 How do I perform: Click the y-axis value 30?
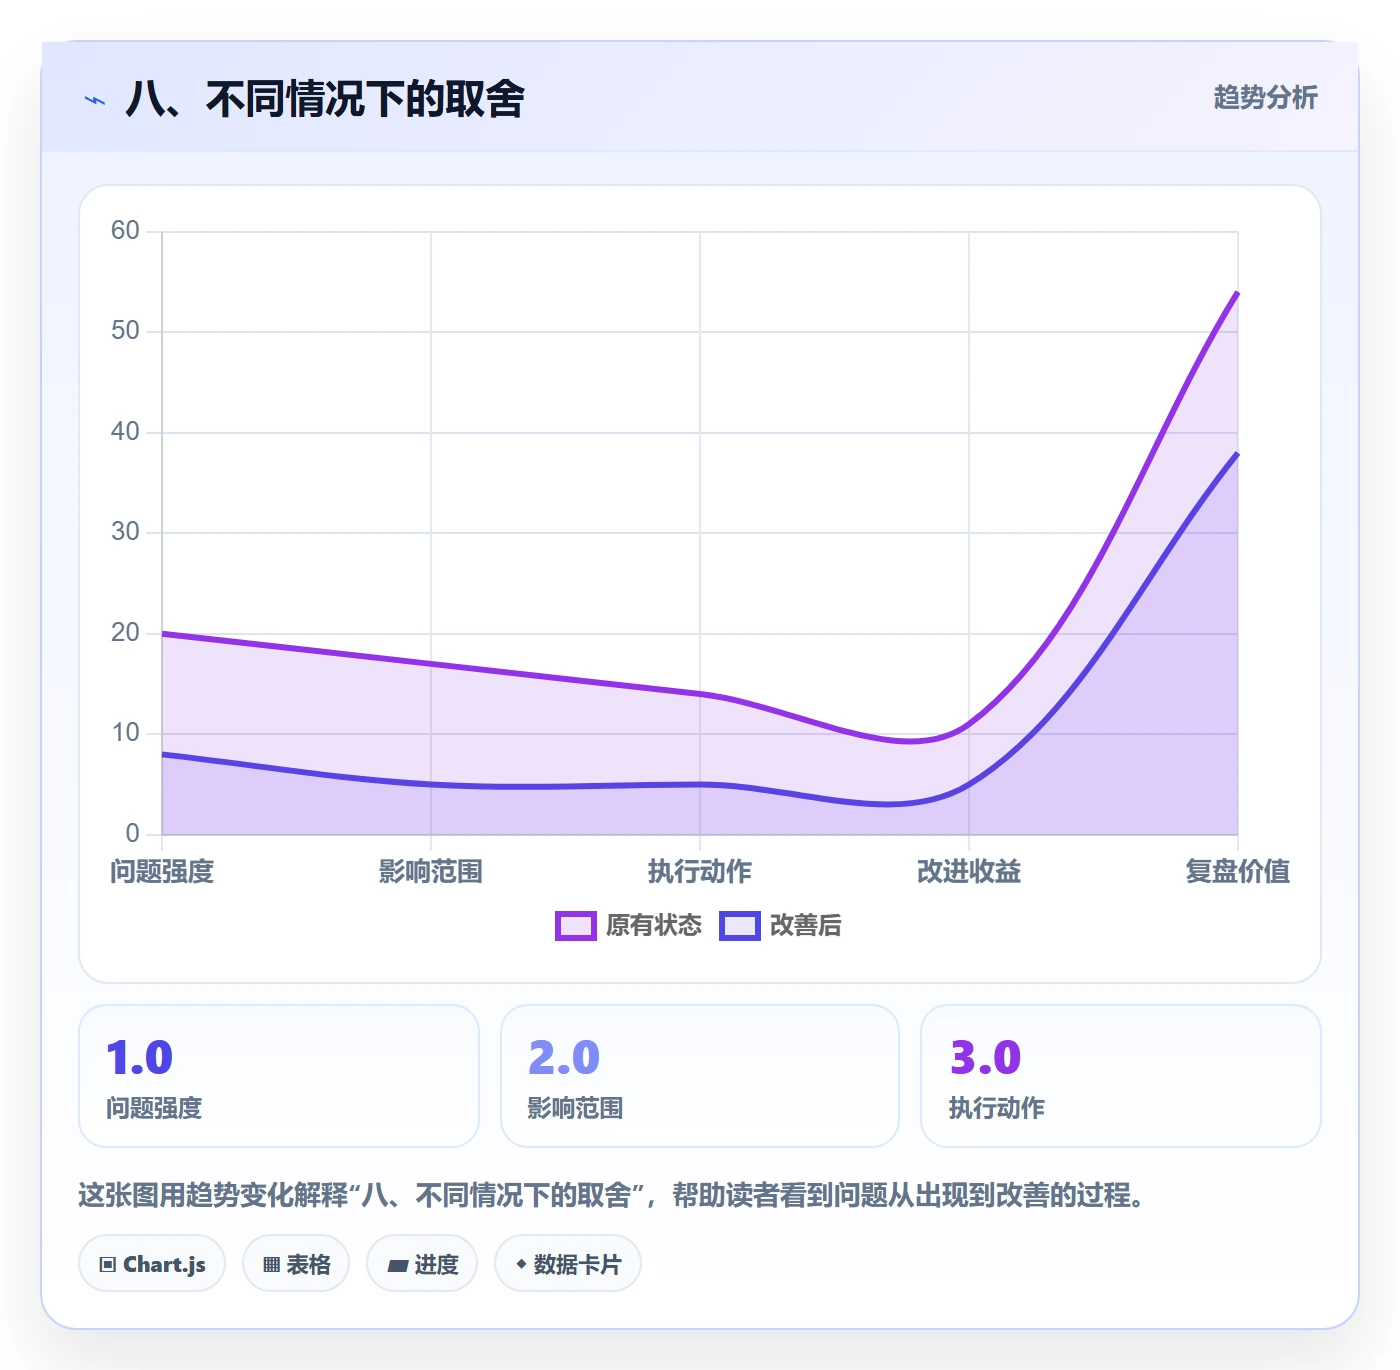coord(125,532)
